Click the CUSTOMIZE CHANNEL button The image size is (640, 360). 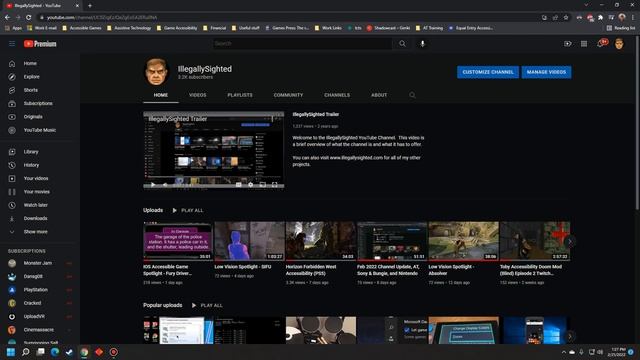coord(488,72)
